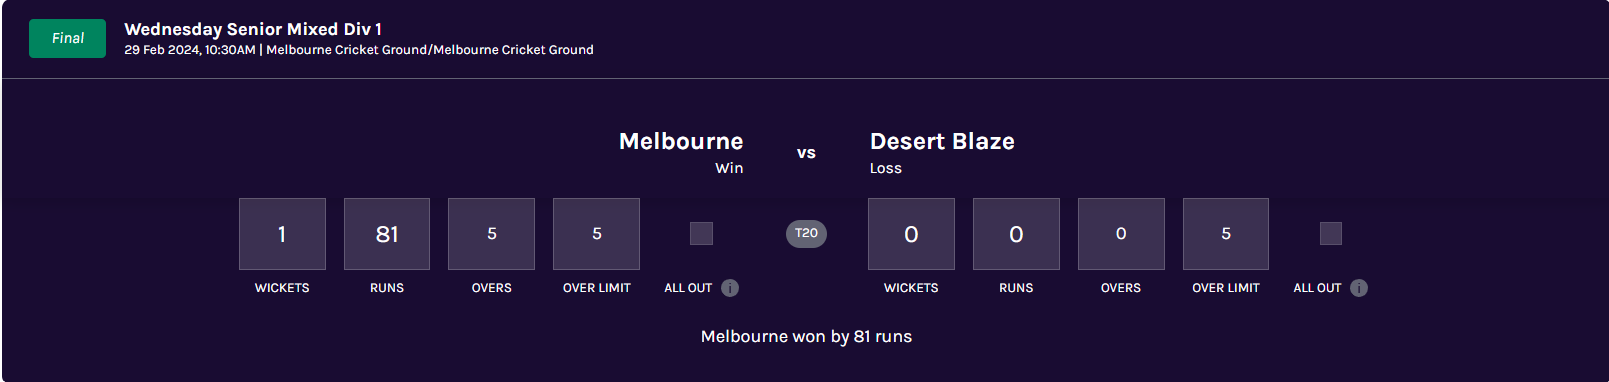This screenshot has height=382, width=1609.
Task: Edit the Desert Blaze runs field
Action: click(1016, 234)
